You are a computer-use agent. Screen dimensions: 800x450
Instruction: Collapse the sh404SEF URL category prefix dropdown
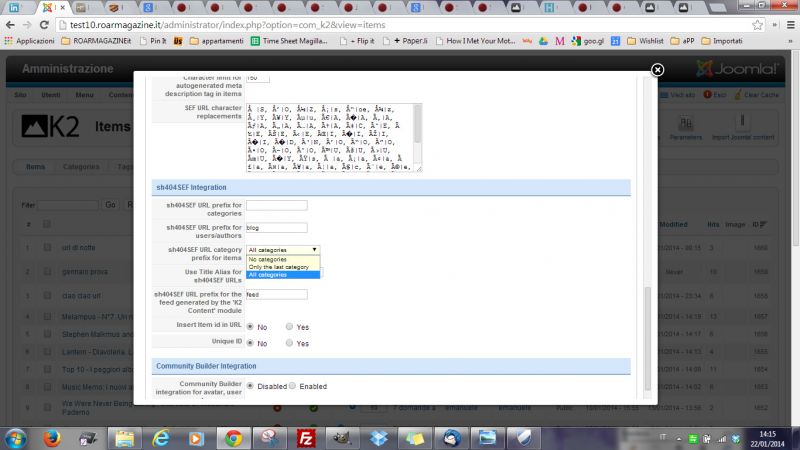pos(283,250)
